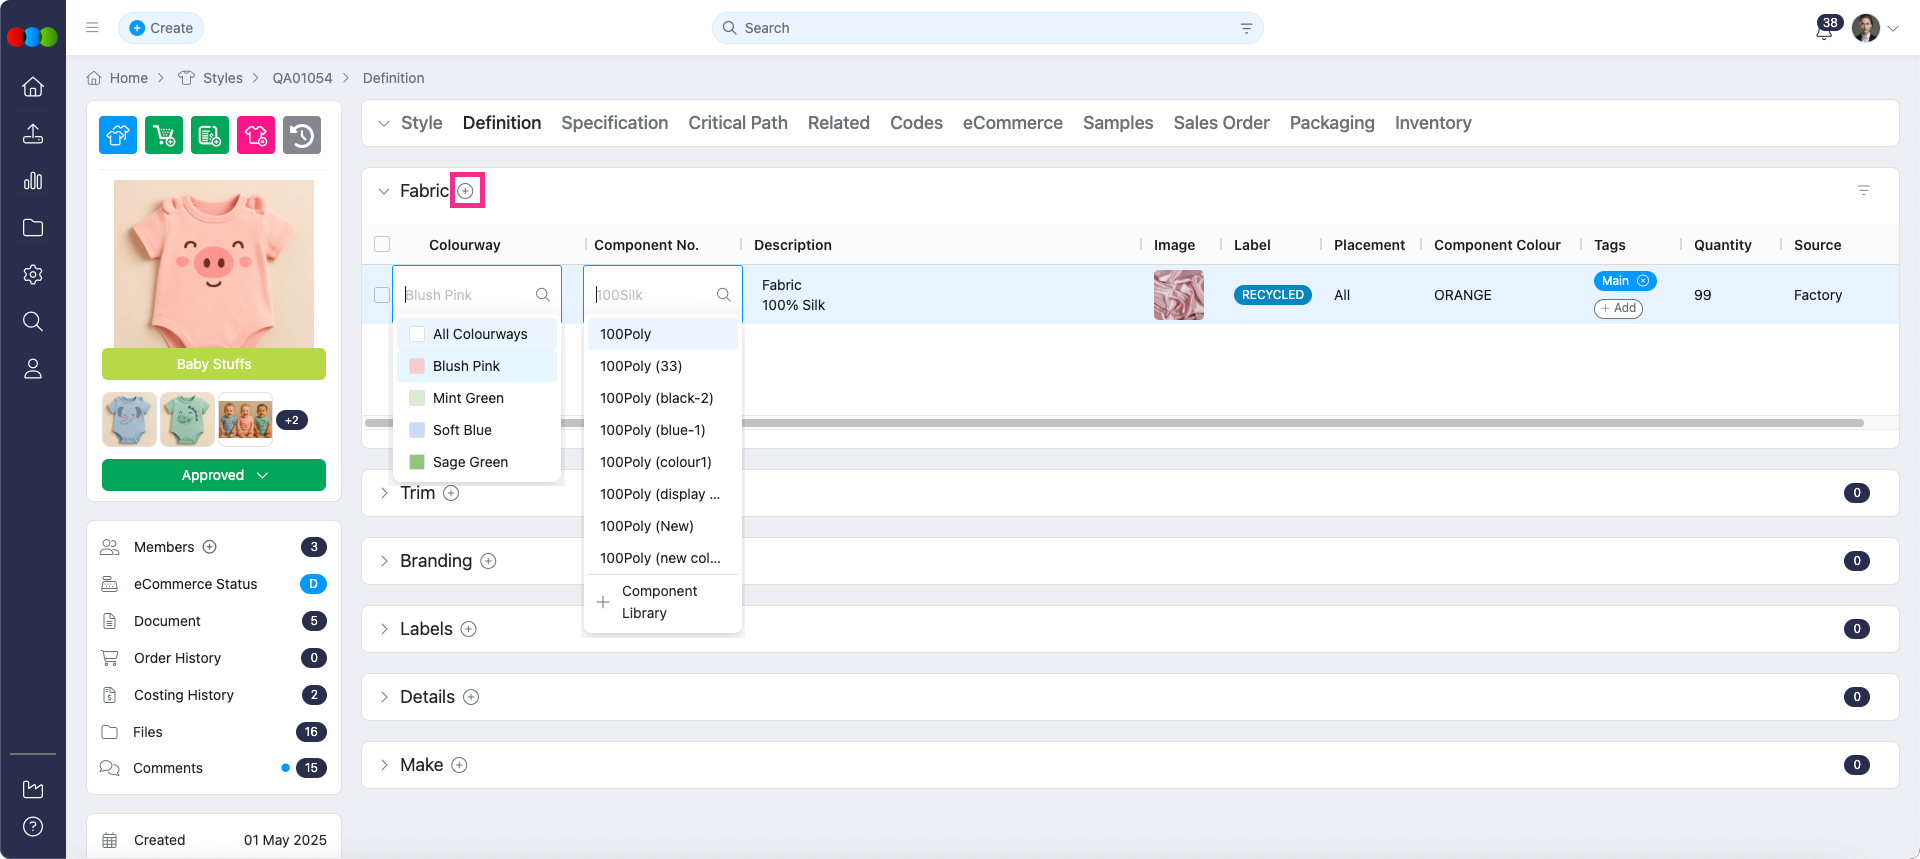Expand the Branding section

(x=384, y=561)
